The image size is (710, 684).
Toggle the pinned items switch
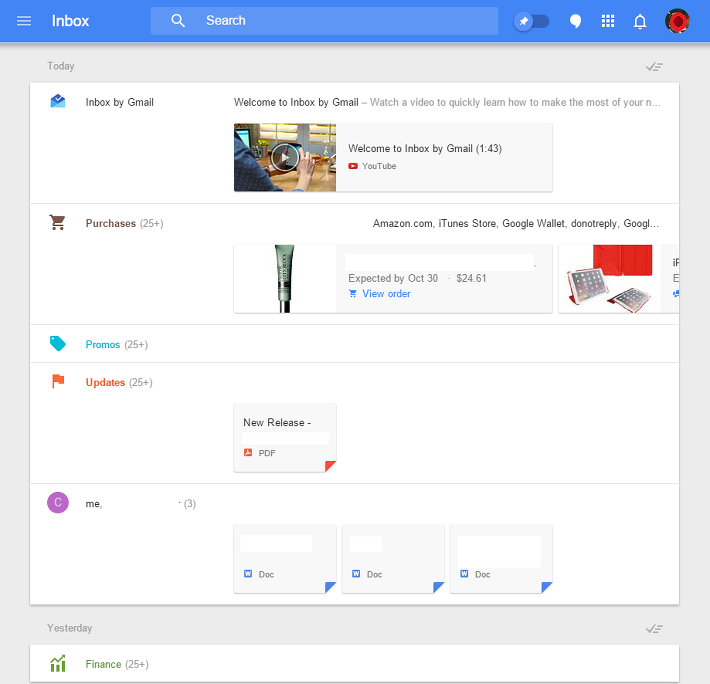point(532,21)
